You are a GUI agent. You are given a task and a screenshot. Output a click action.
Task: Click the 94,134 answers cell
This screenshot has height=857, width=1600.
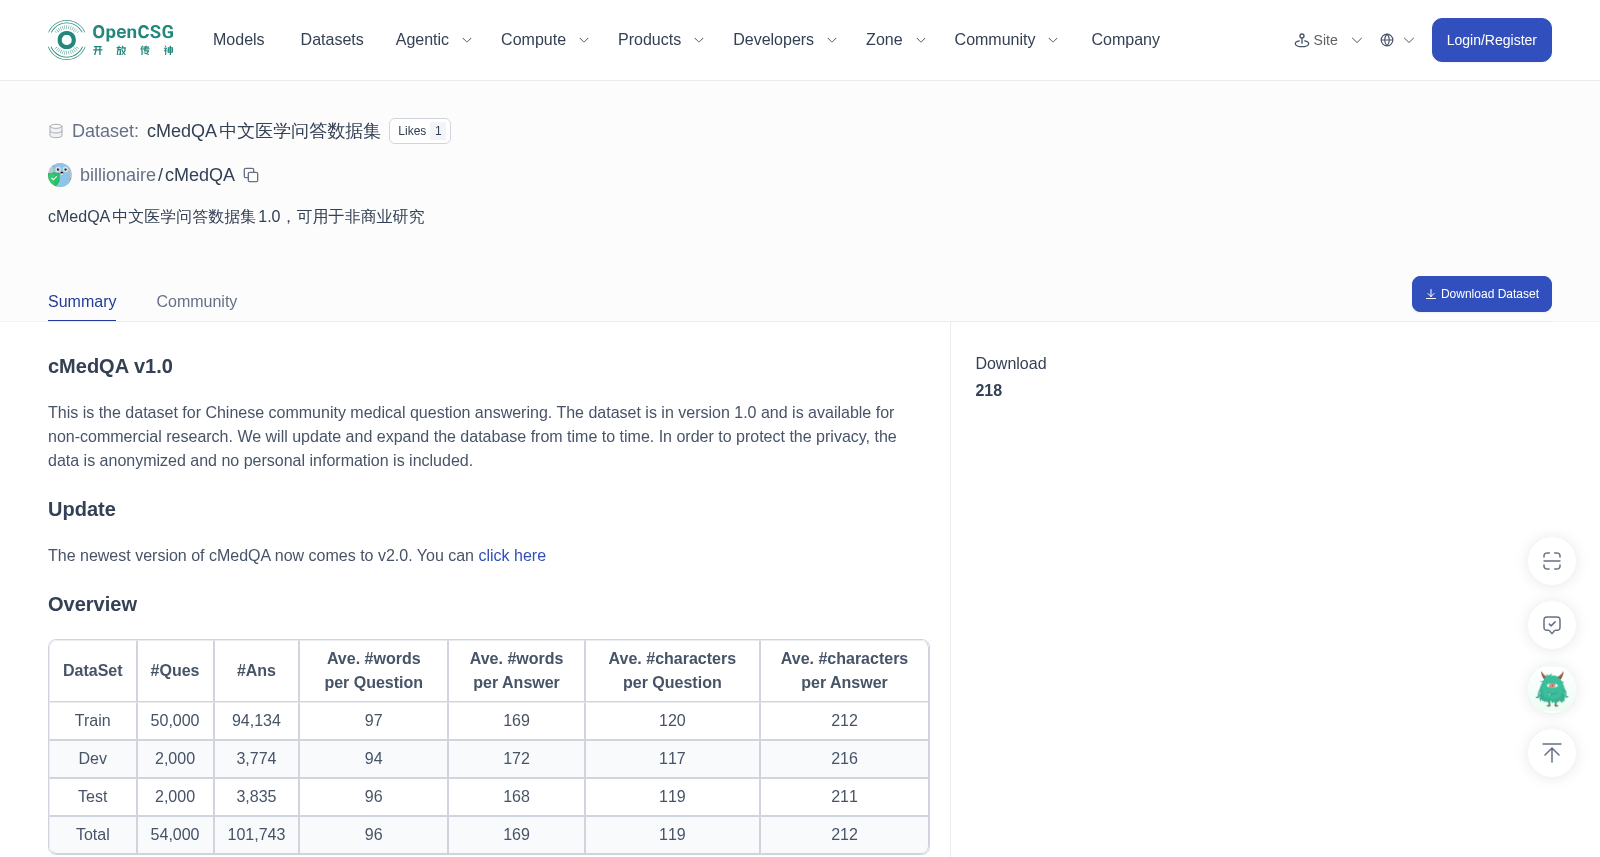[256, 721]
